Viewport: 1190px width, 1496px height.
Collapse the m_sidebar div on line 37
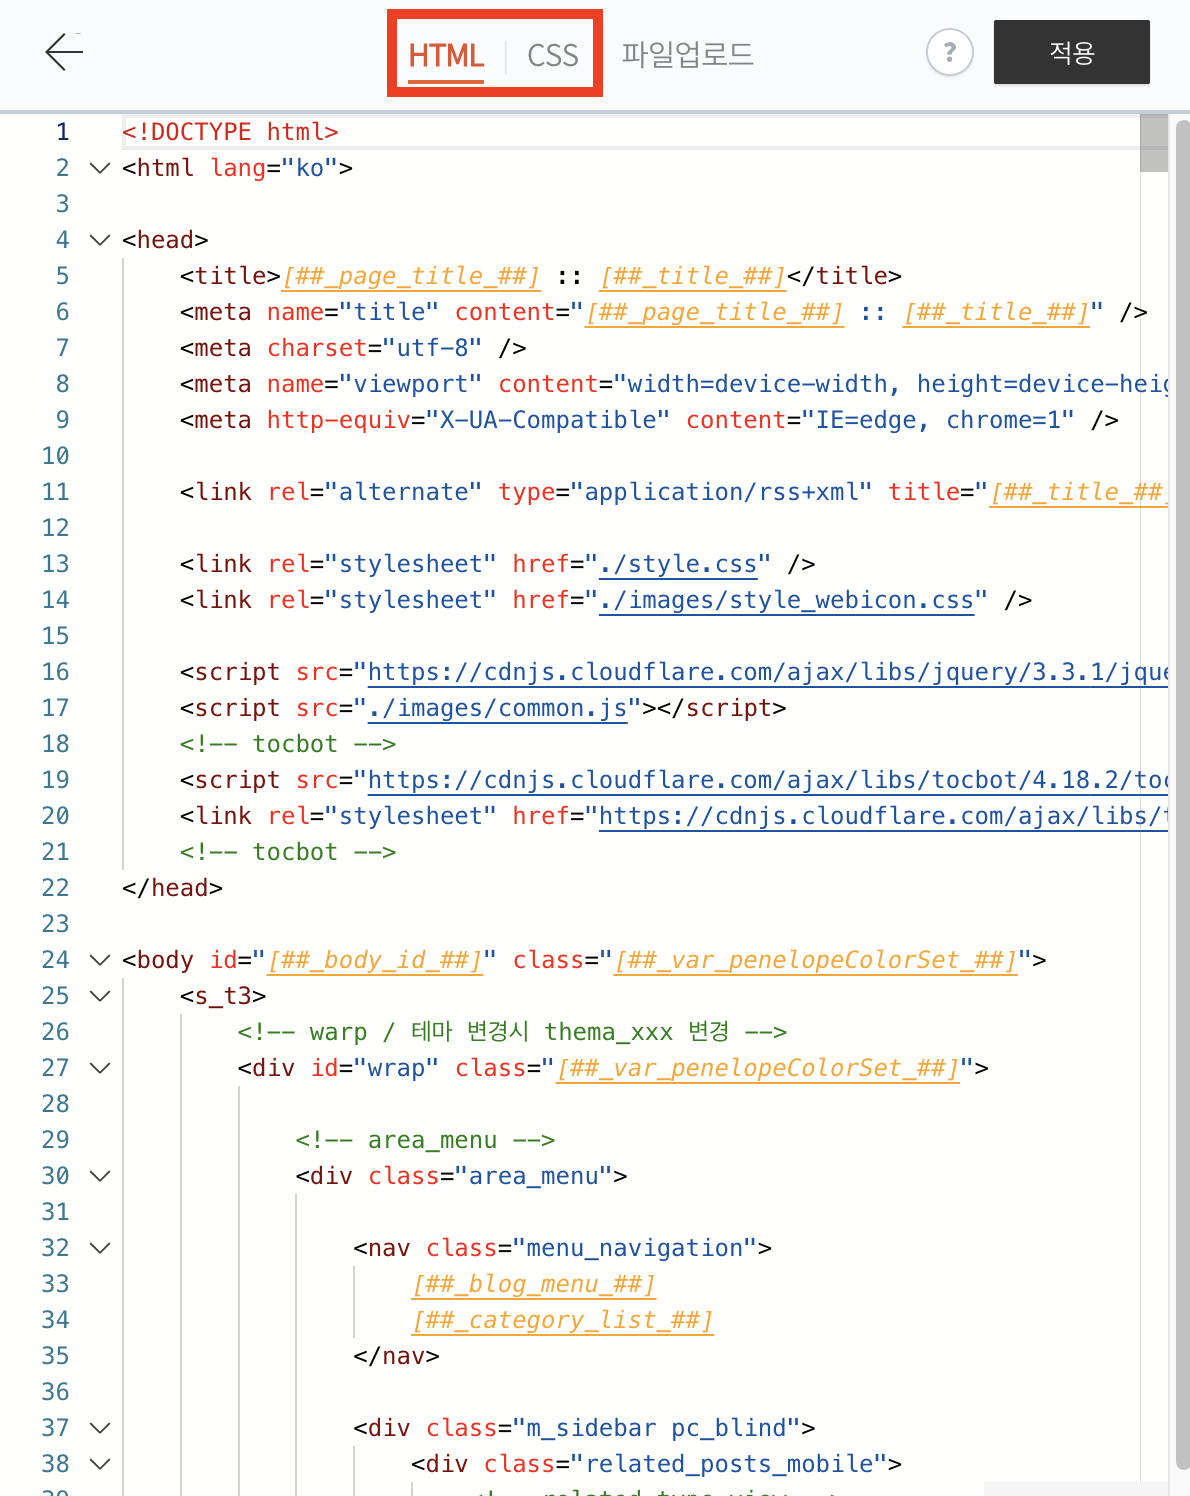pyautogui.click(x=100, y=1428)
